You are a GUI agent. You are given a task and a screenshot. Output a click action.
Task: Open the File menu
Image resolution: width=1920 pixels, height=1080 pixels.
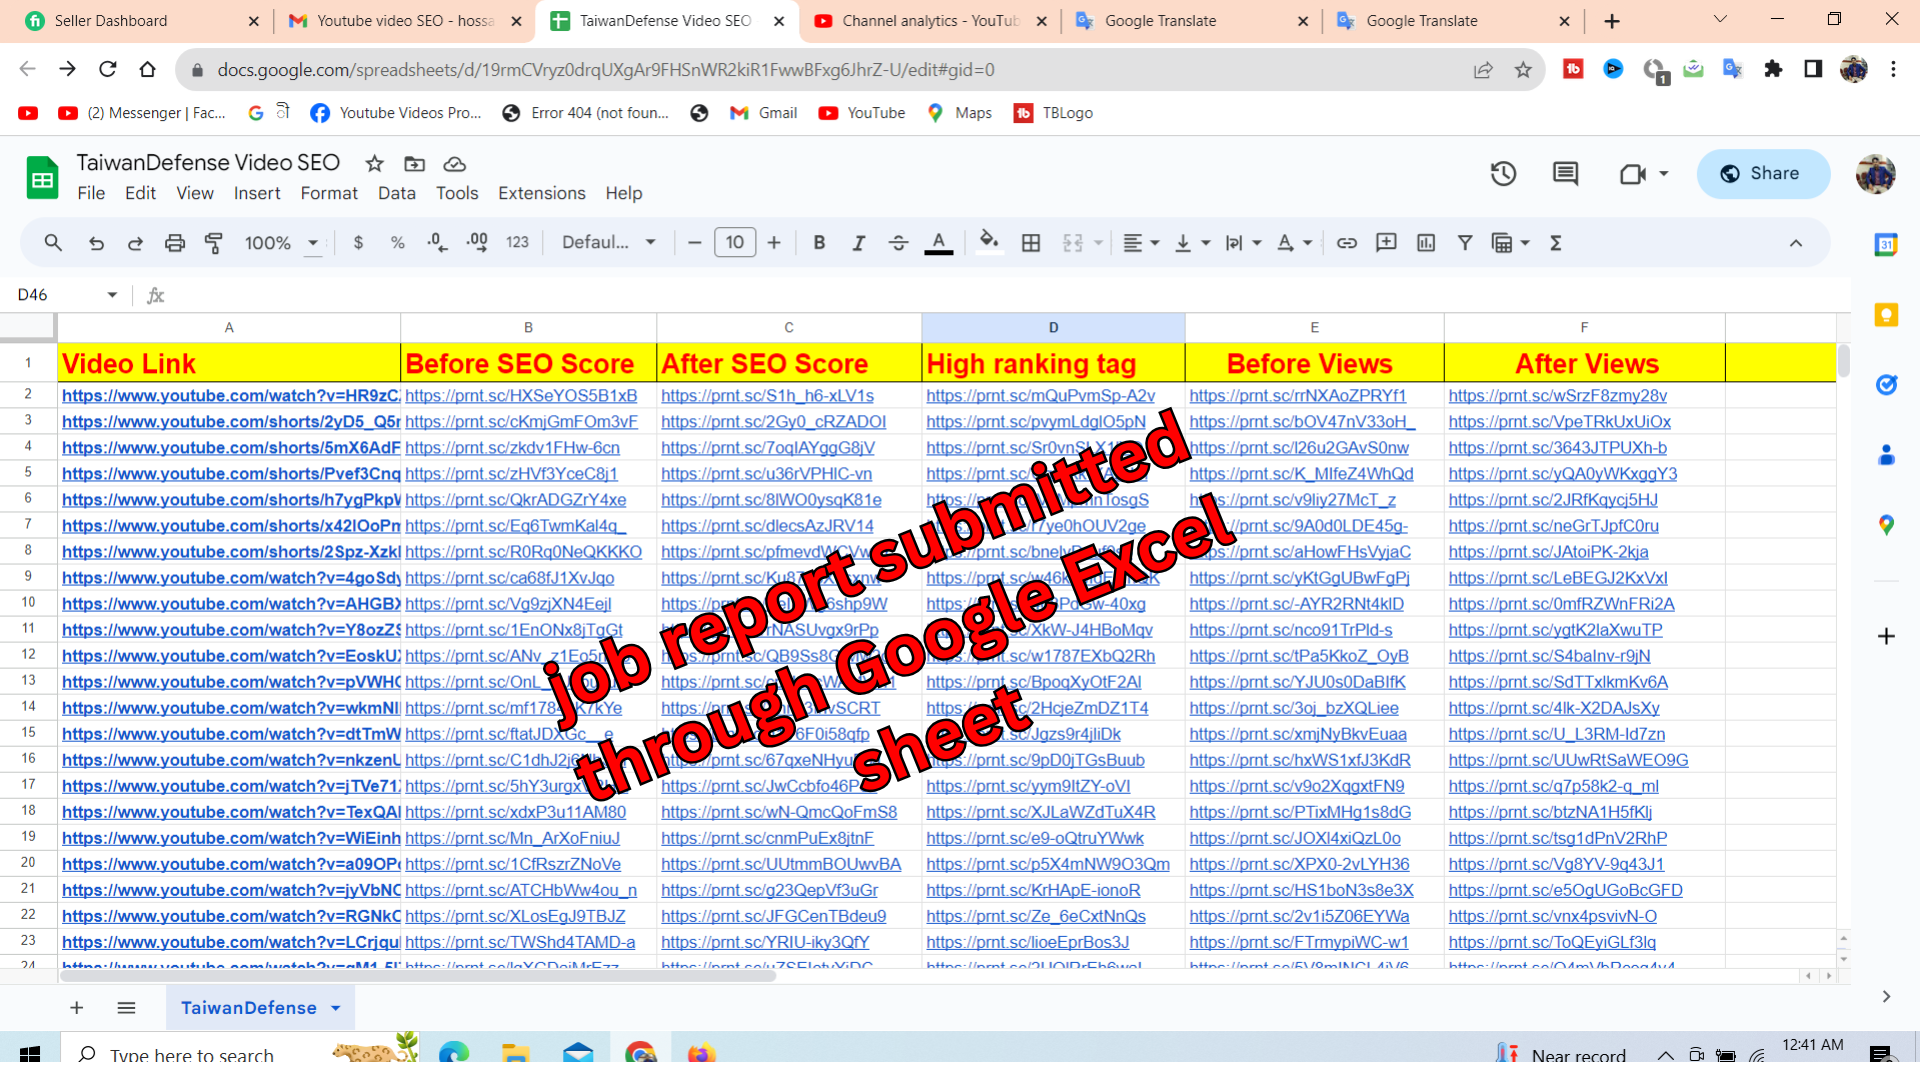(91, 194)
